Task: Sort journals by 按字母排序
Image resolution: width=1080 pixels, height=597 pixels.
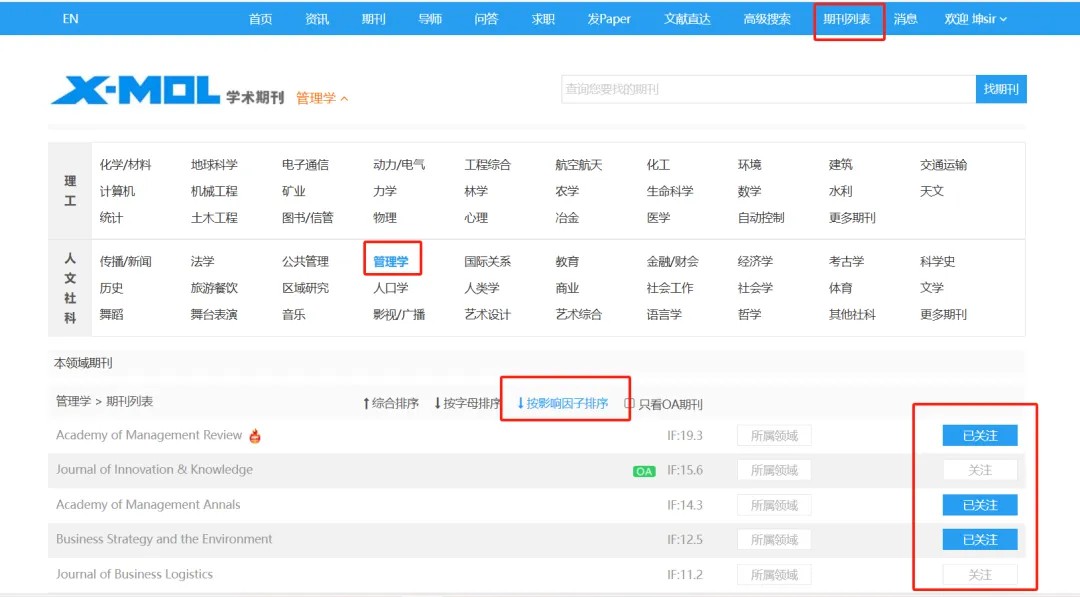Action: coord(466,404)
